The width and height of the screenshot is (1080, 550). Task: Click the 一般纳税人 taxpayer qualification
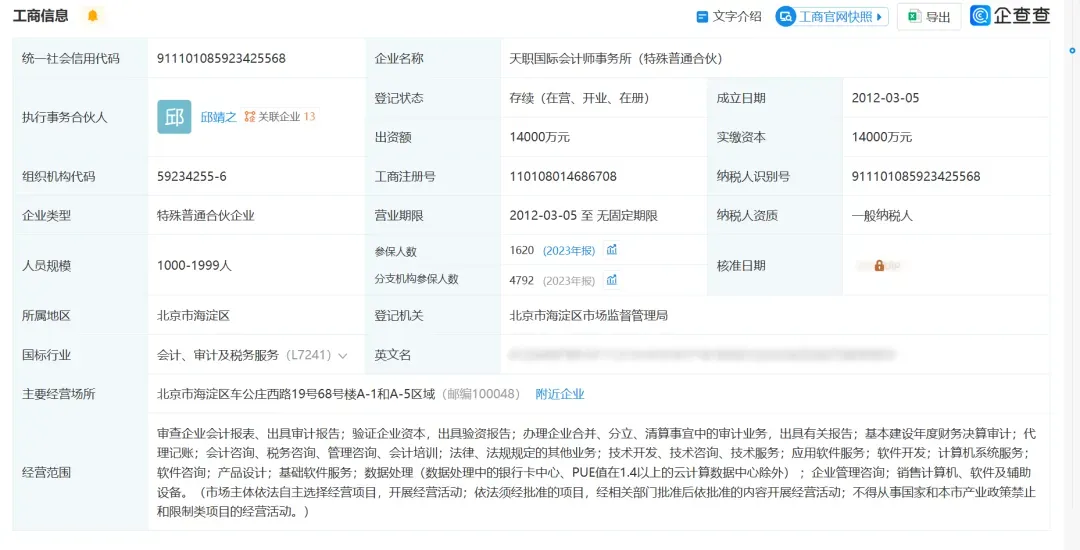coord(882,215)
